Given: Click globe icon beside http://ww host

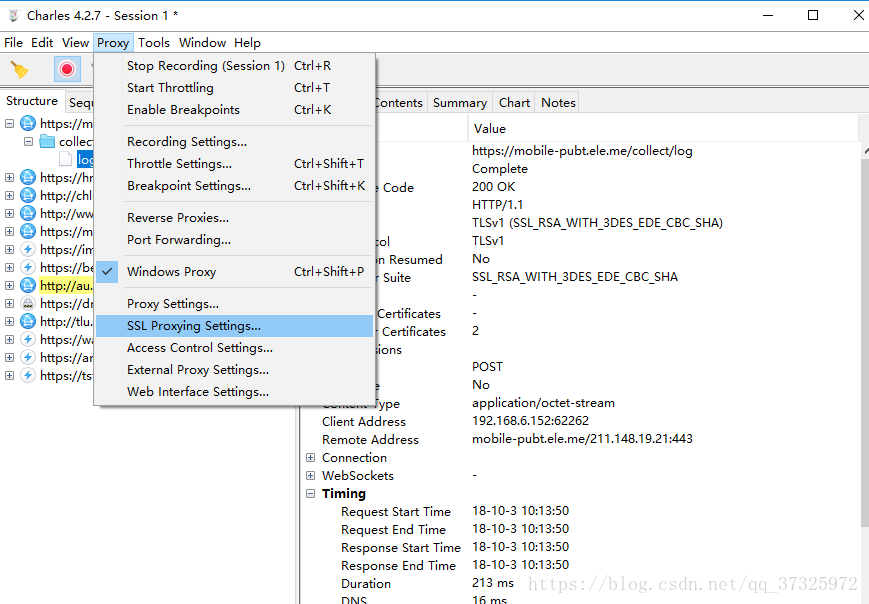Looking at the screenshot, I should click(x=28, y=213).
